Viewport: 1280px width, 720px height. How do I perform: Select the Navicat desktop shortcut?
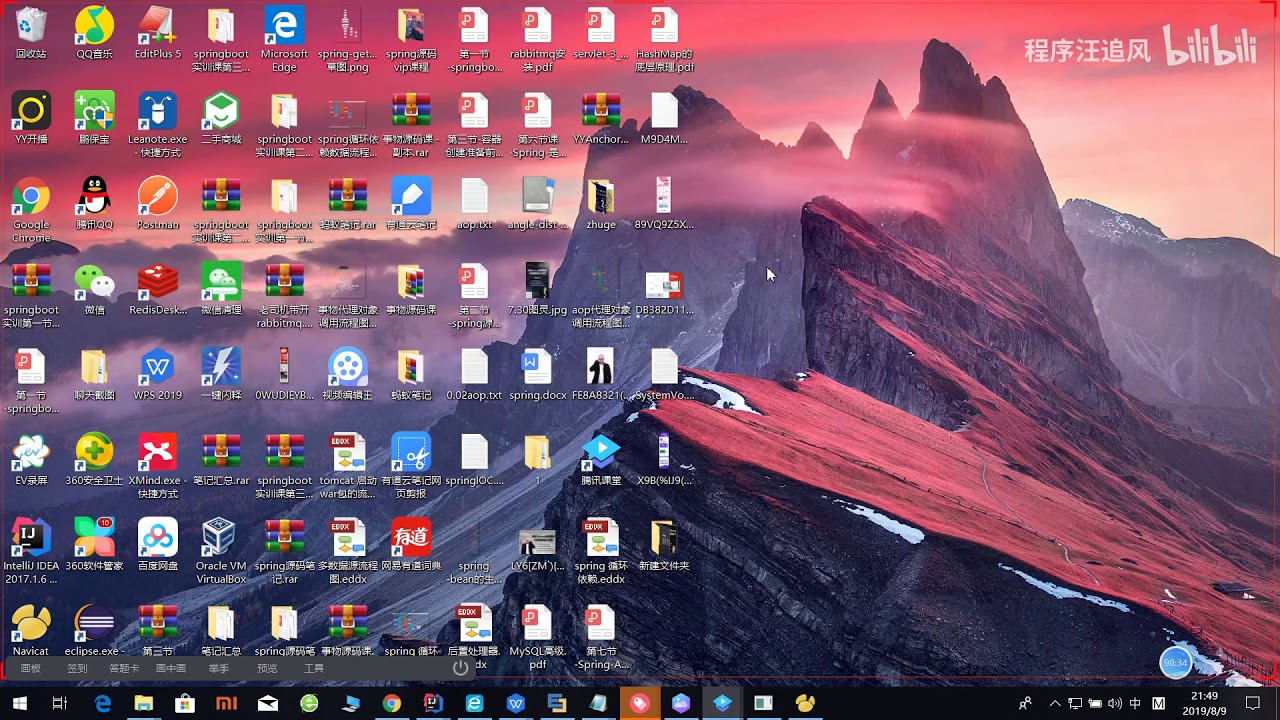click(31, 629)
